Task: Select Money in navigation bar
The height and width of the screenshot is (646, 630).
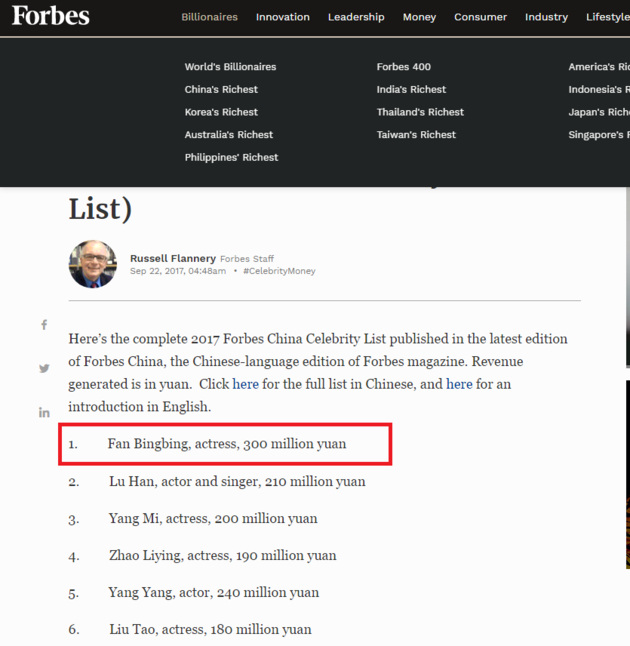Action: pyautogui.click(x=419, y=17)
